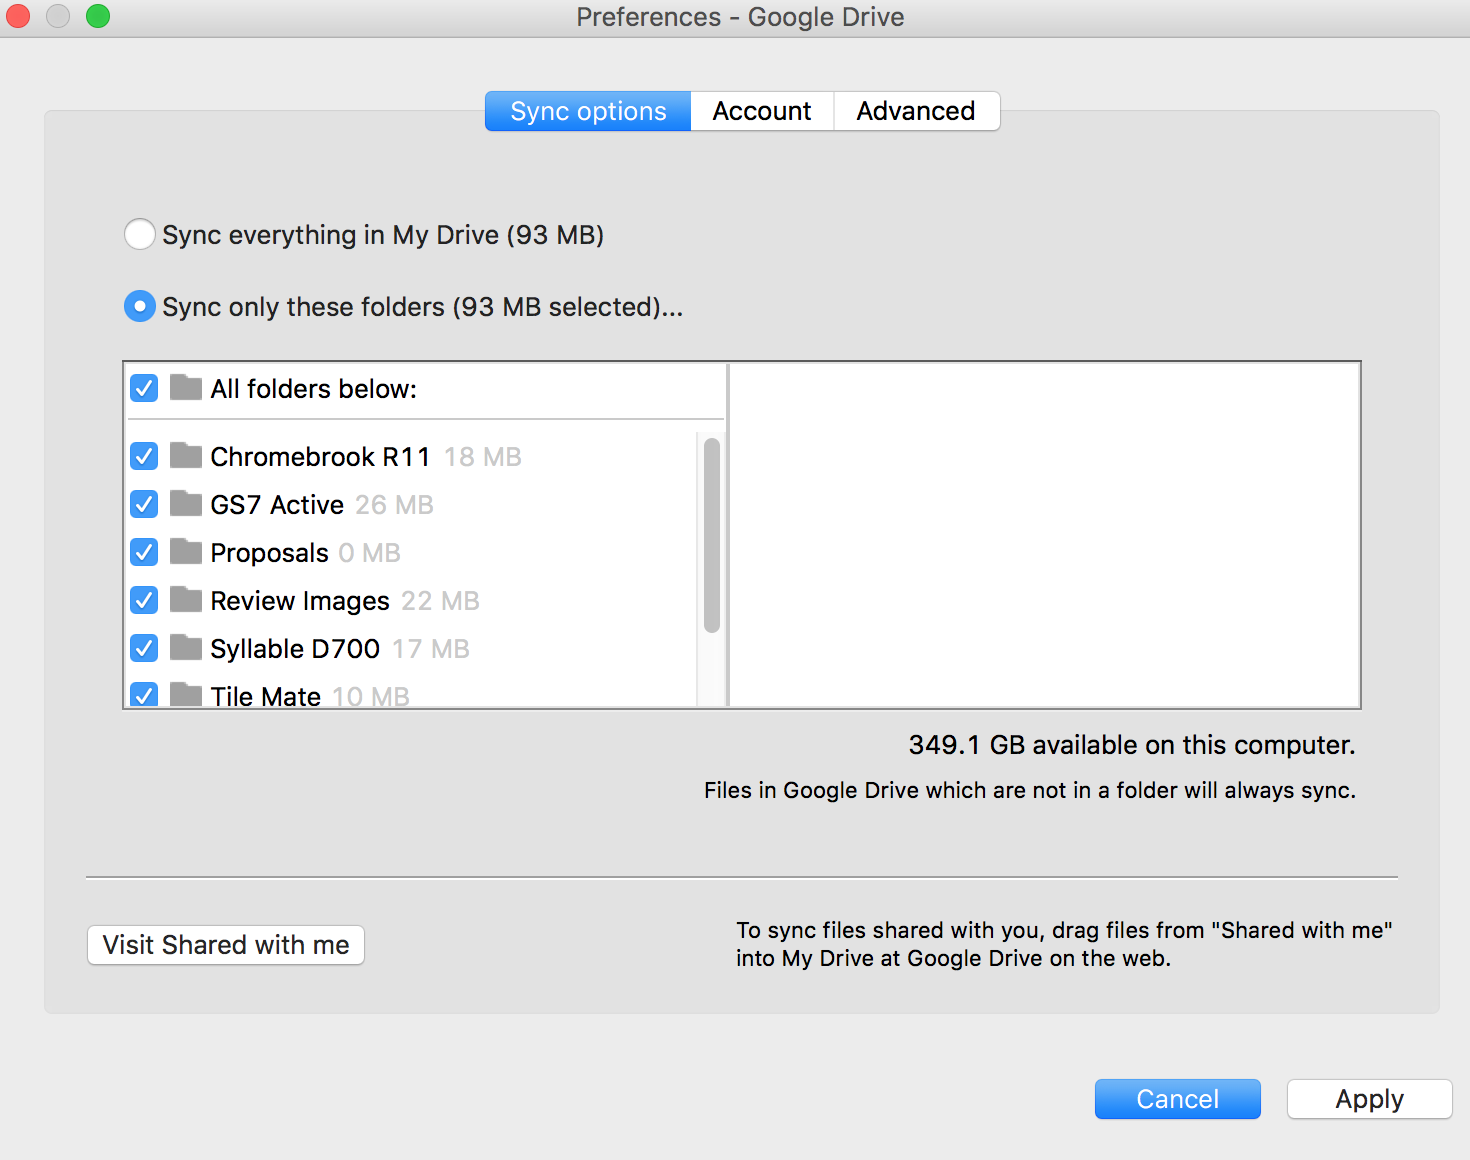Click the 349.1 GB available text
The width and height of the screenshot is (1470, 1160).
coord(1132,745)
